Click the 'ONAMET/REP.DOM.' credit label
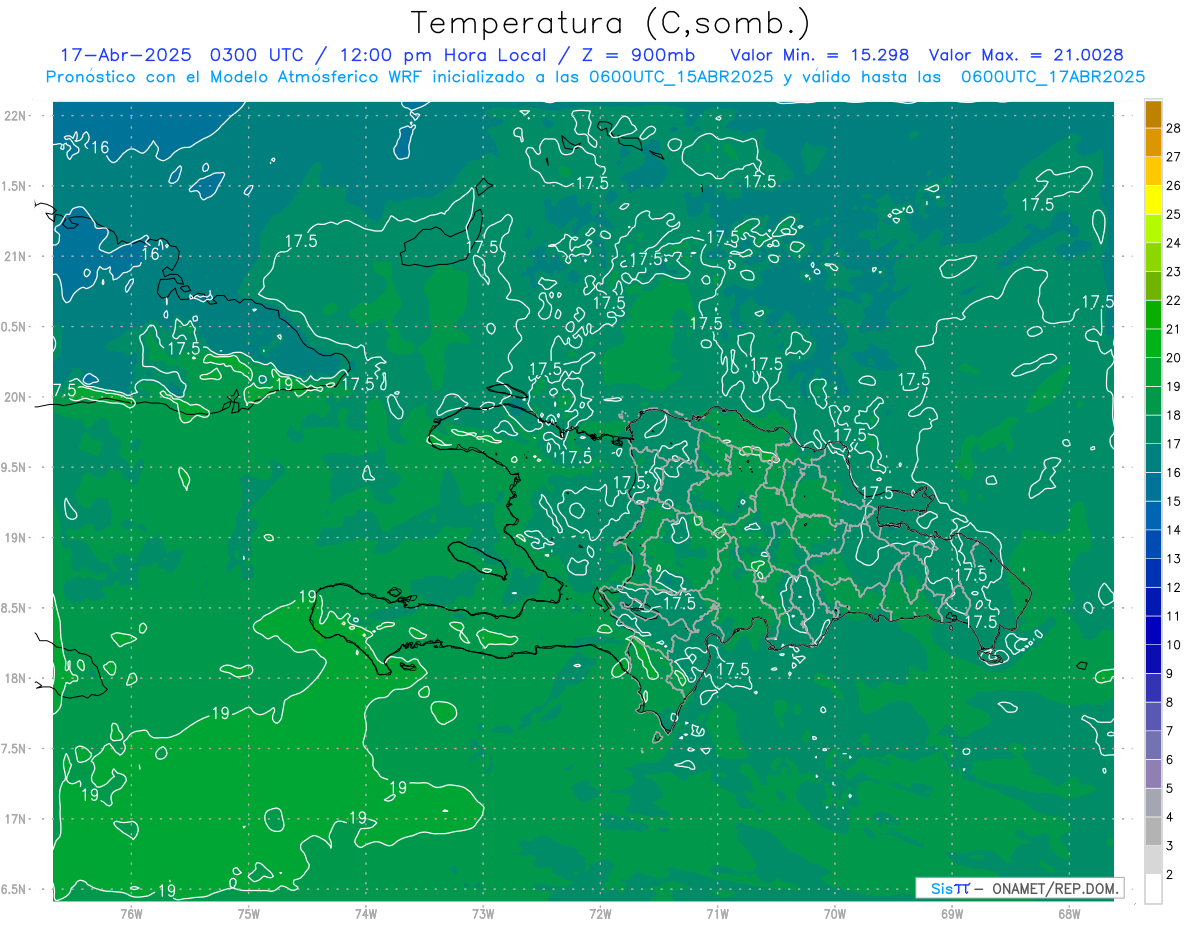Image resolution: width=1200 pixels, height=927 pixels. (1054, 888)
